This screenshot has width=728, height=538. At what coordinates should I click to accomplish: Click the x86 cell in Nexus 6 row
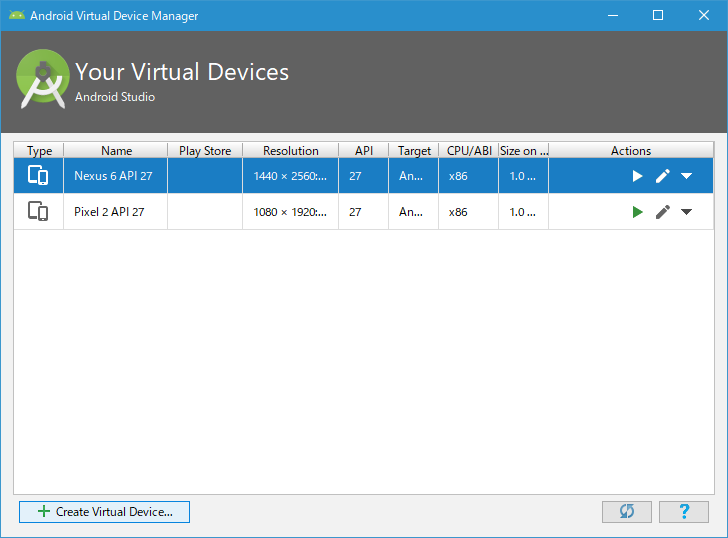point(468,176)
